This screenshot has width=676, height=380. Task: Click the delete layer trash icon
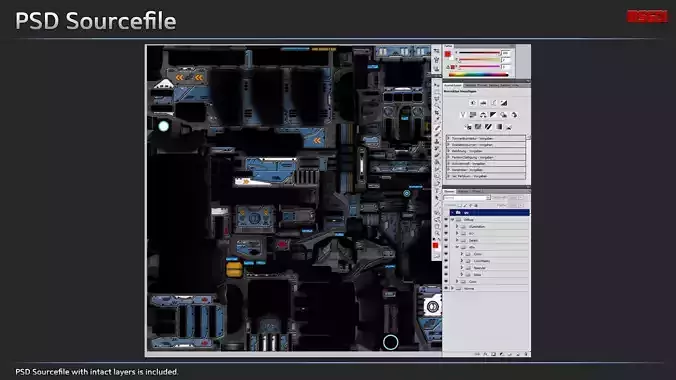click(x=526, y=354)
